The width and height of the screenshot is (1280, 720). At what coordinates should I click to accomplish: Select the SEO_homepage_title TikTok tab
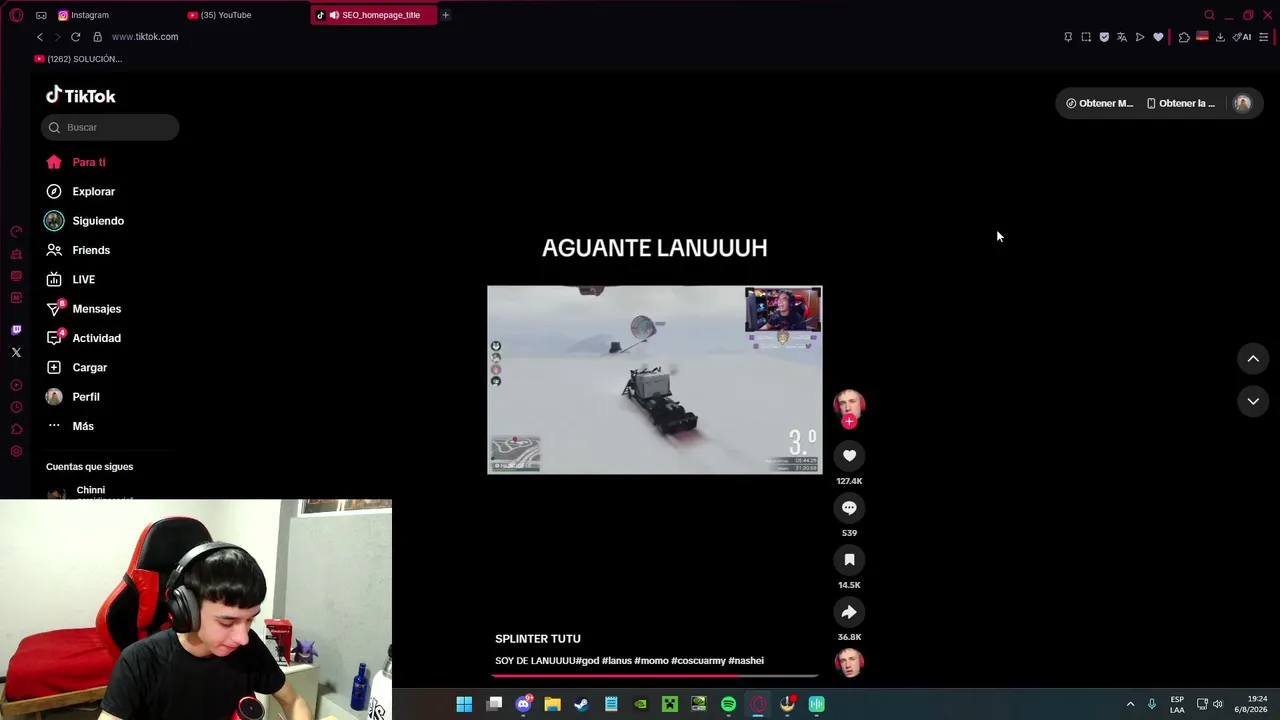click(374, 15)
